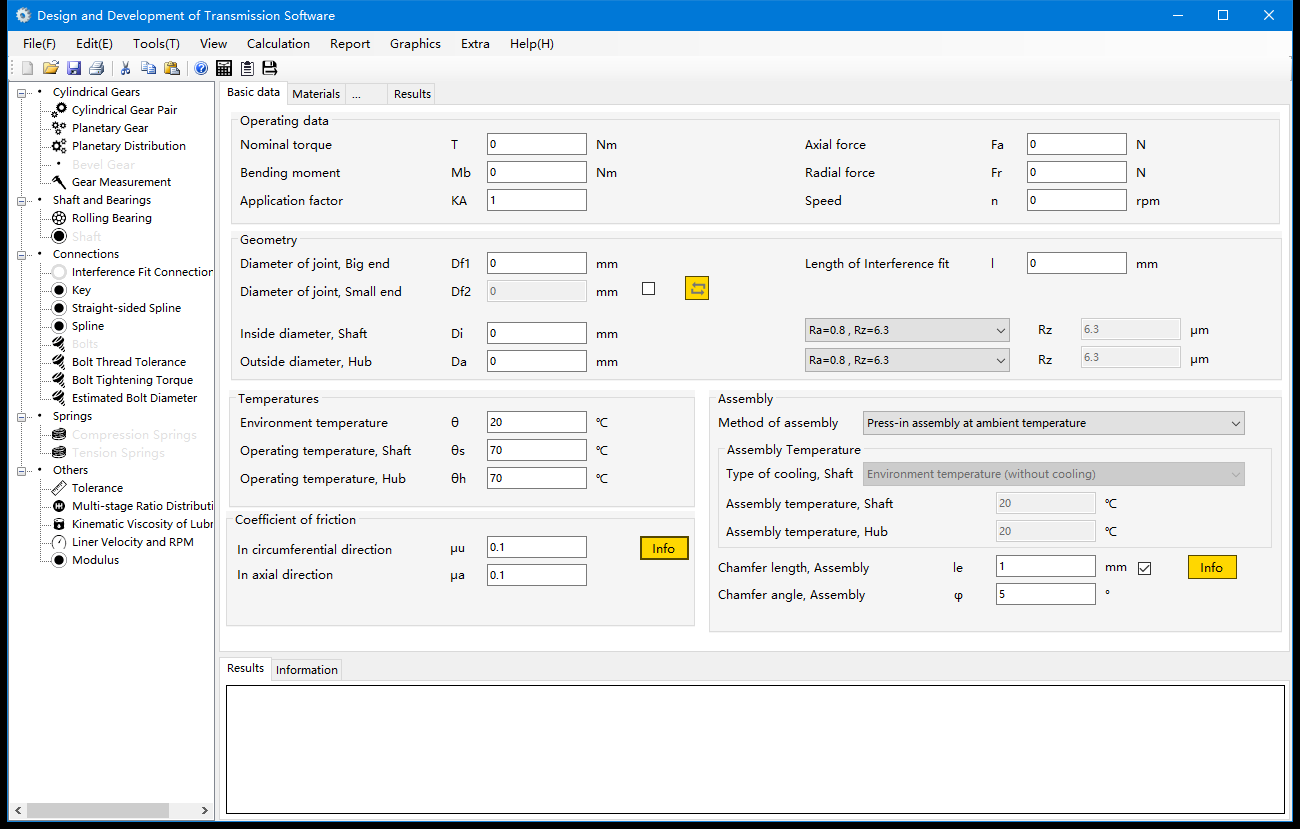Image resolution: width=1300 pixels, height=829 pixels.
Task: Collapse the Shaft and Bearings tree node
Action: point(22,201)
